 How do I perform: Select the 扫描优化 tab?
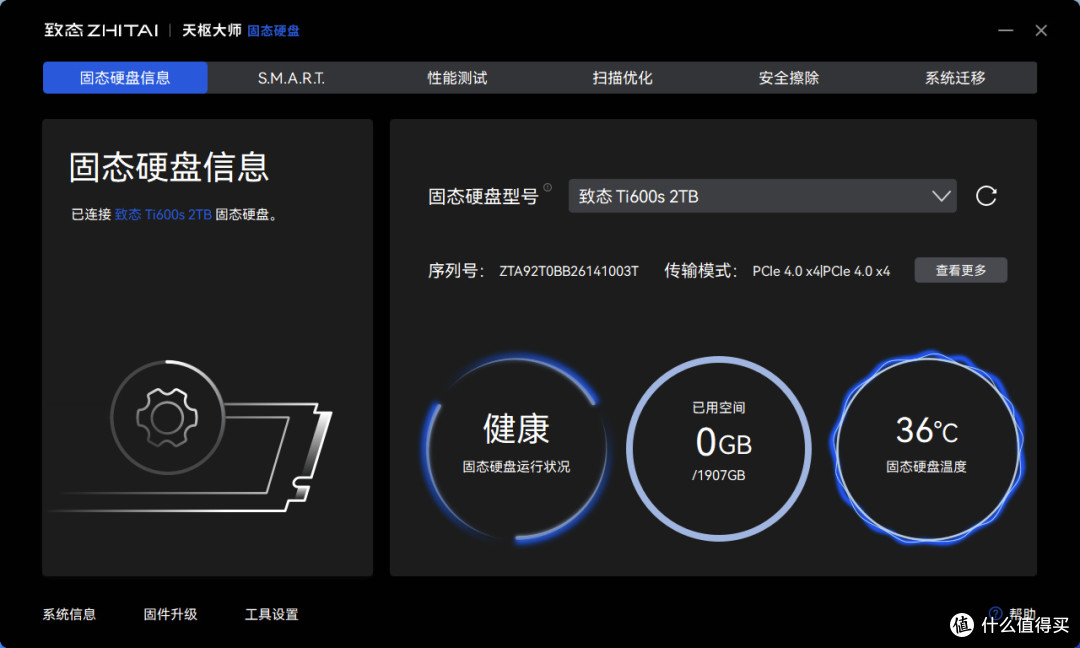(623, 78)
